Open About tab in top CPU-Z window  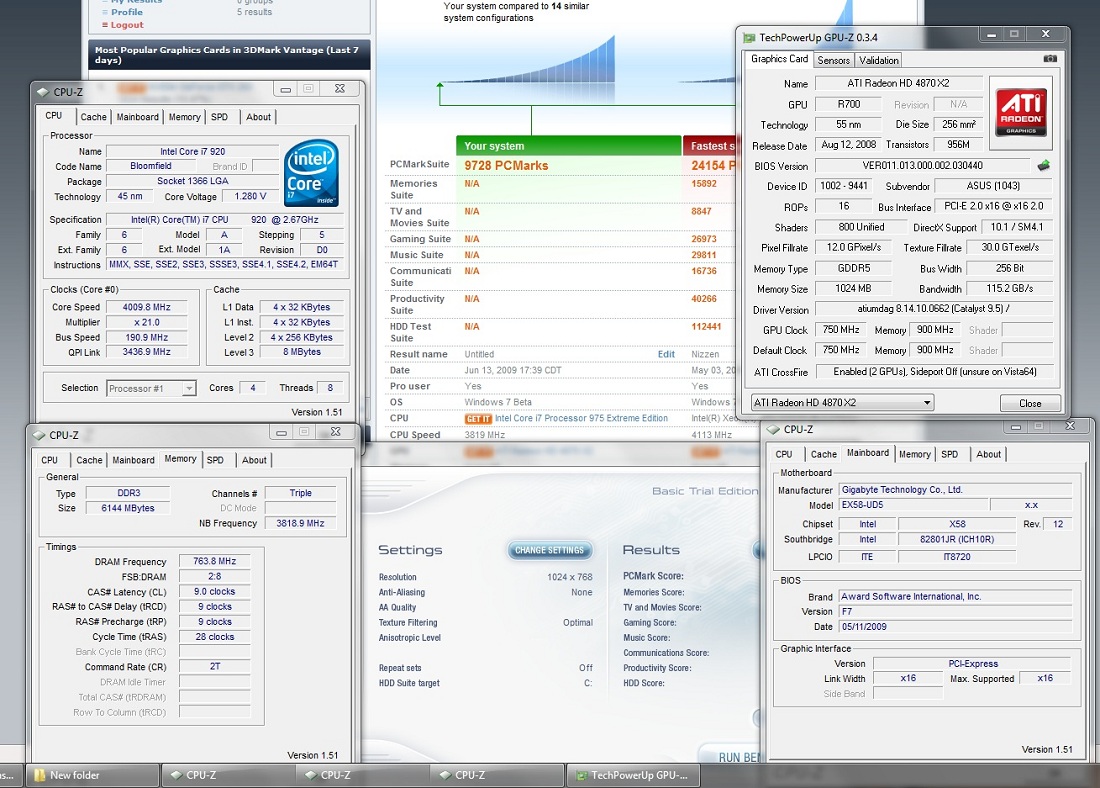258,117
